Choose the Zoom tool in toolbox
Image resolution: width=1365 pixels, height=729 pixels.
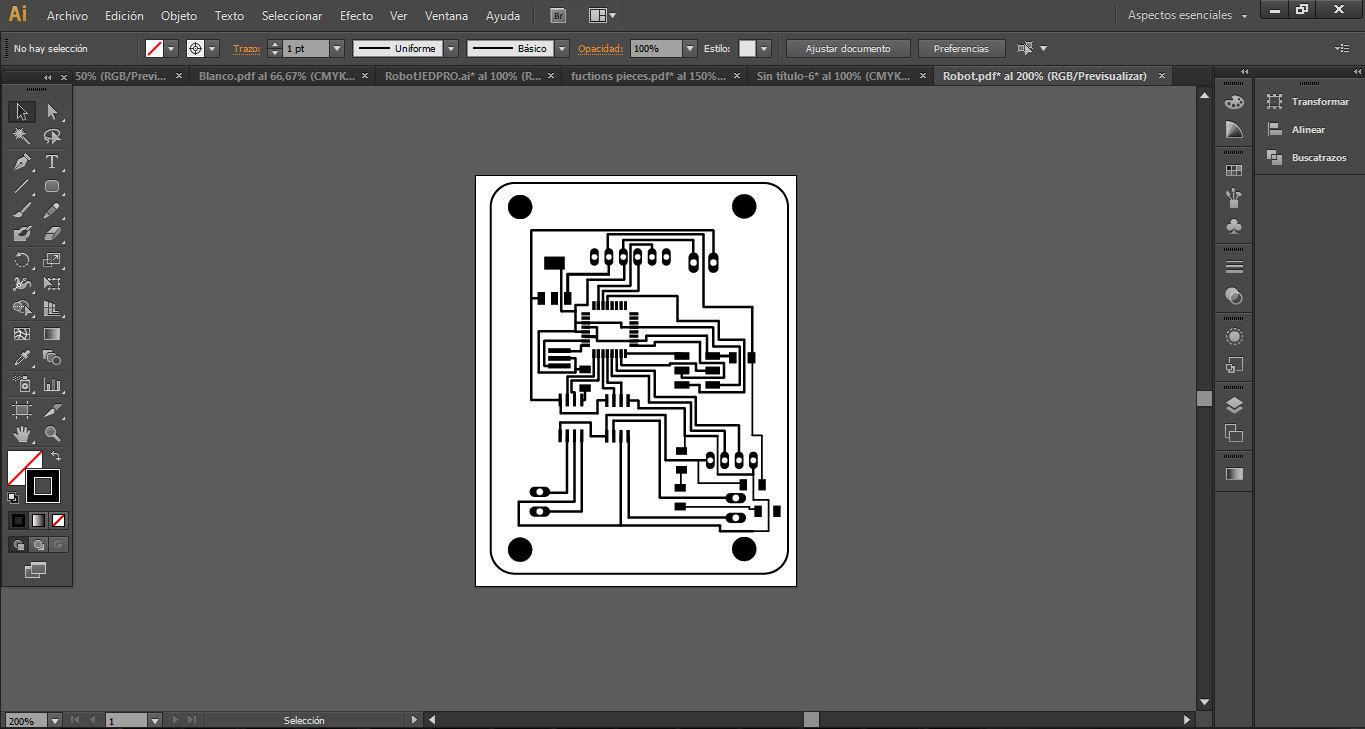52,434
